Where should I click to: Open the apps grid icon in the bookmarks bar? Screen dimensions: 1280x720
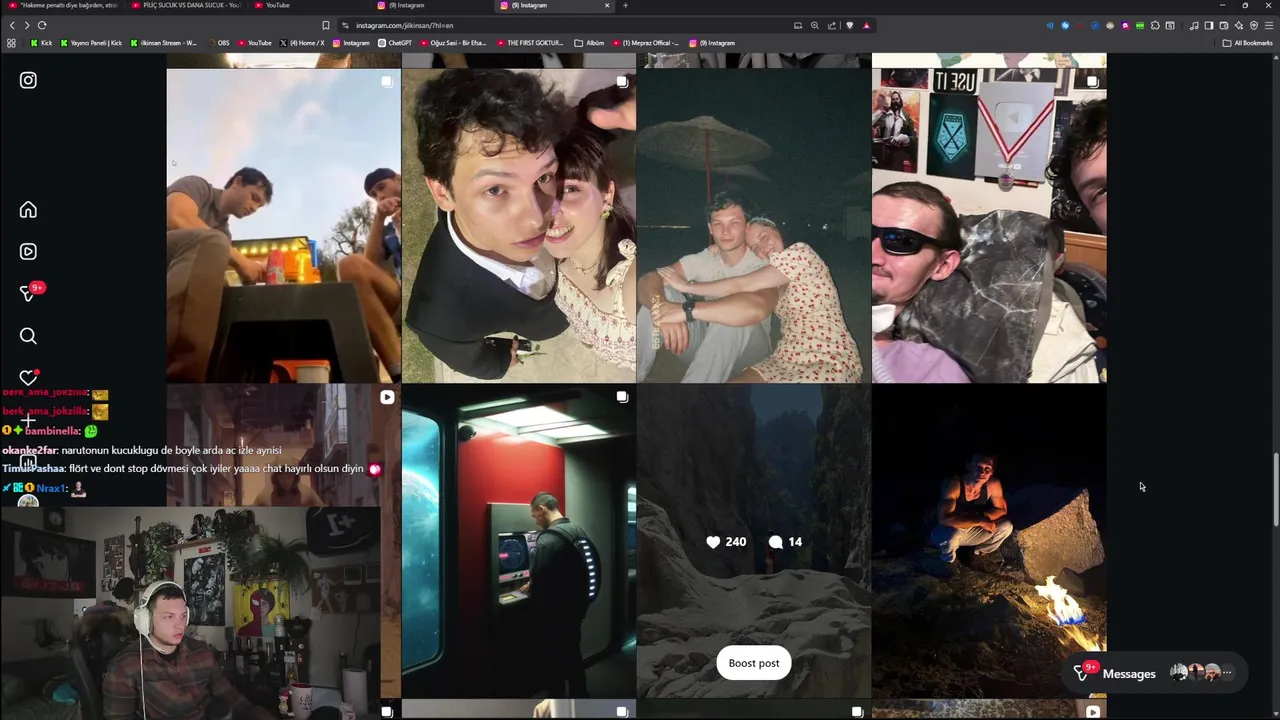click(11, 43)
